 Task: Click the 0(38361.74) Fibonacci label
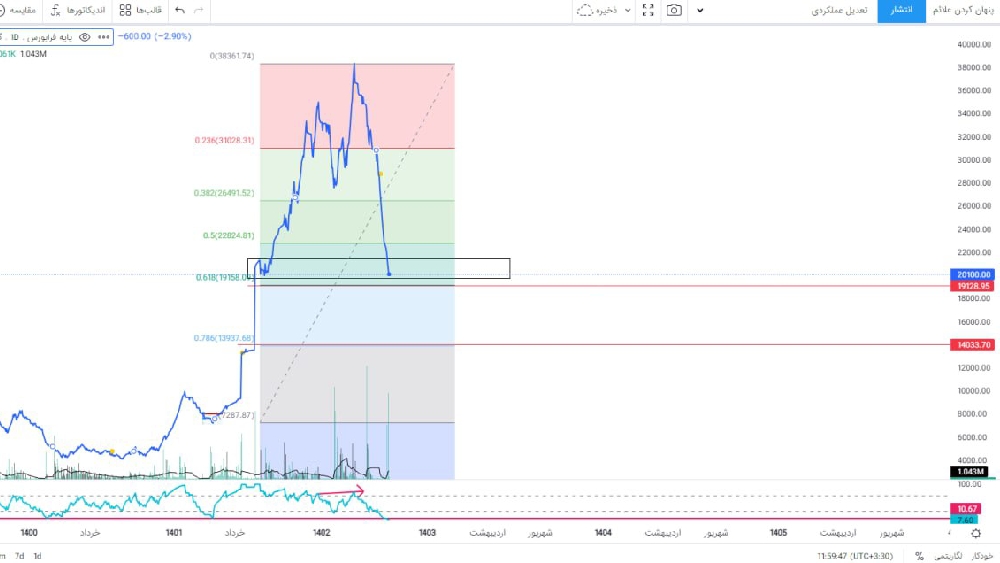[232, 55]
